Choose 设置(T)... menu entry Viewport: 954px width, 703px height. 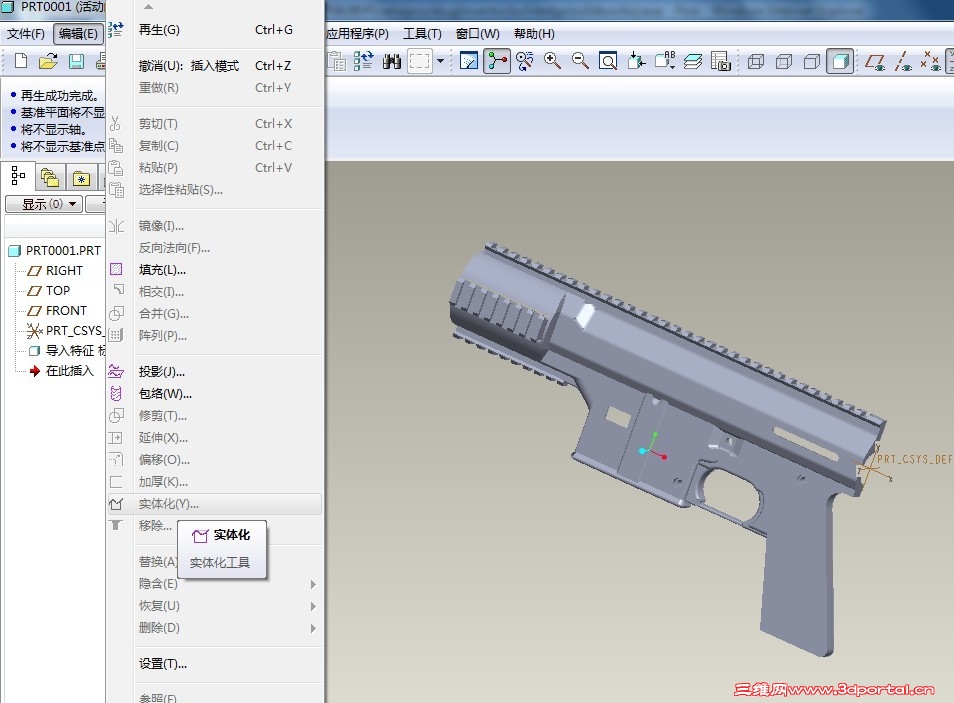click(x=215, y=664)
